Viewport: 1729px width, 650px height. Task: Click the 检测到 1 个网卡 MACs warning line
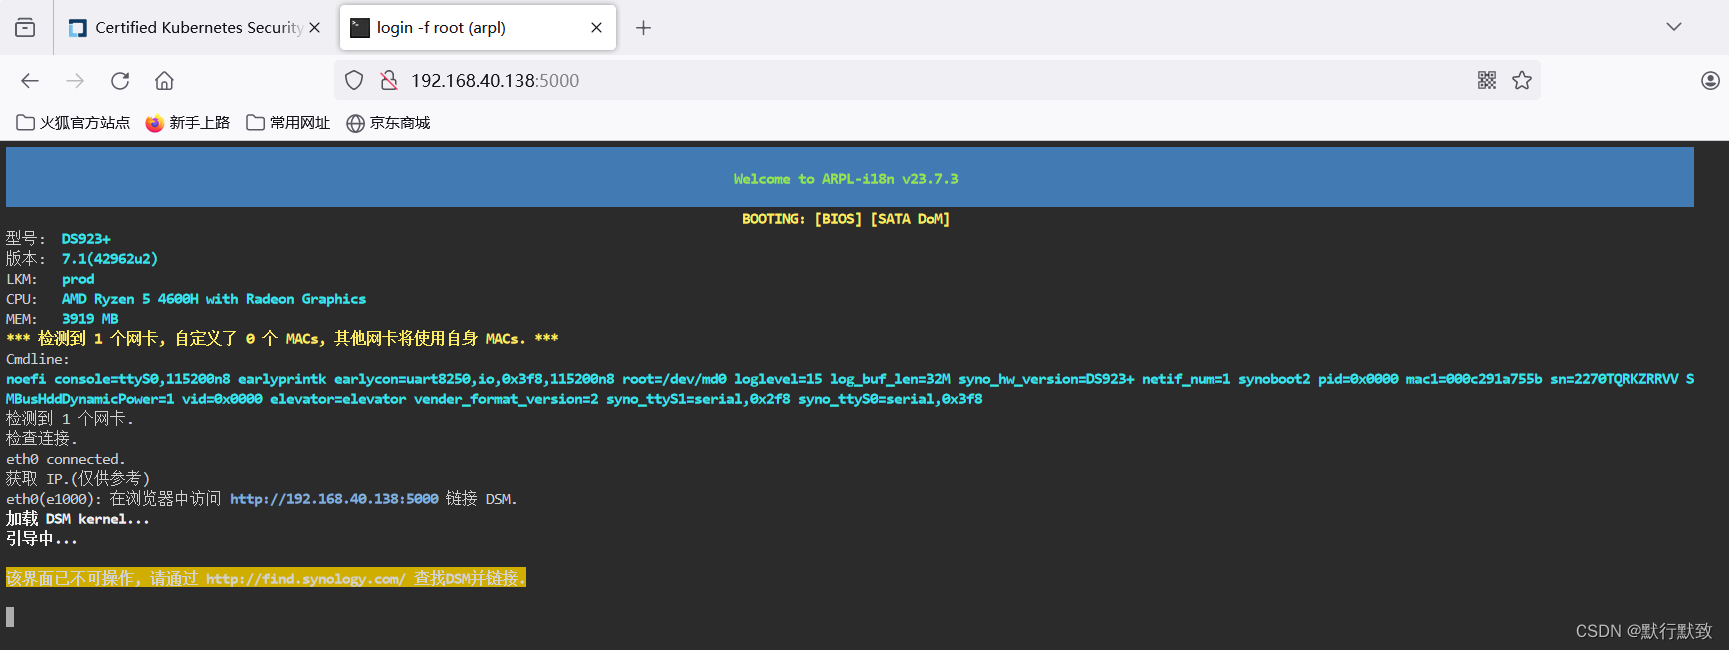point(282,339)
